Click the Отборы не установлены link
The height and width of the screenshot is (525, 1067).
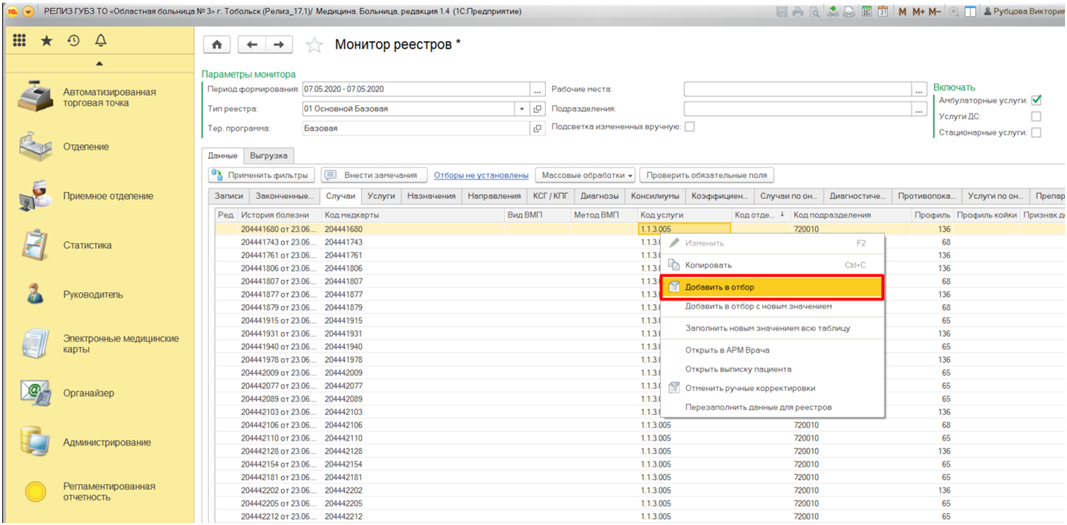pyautogui.click(x=482, y=175)
